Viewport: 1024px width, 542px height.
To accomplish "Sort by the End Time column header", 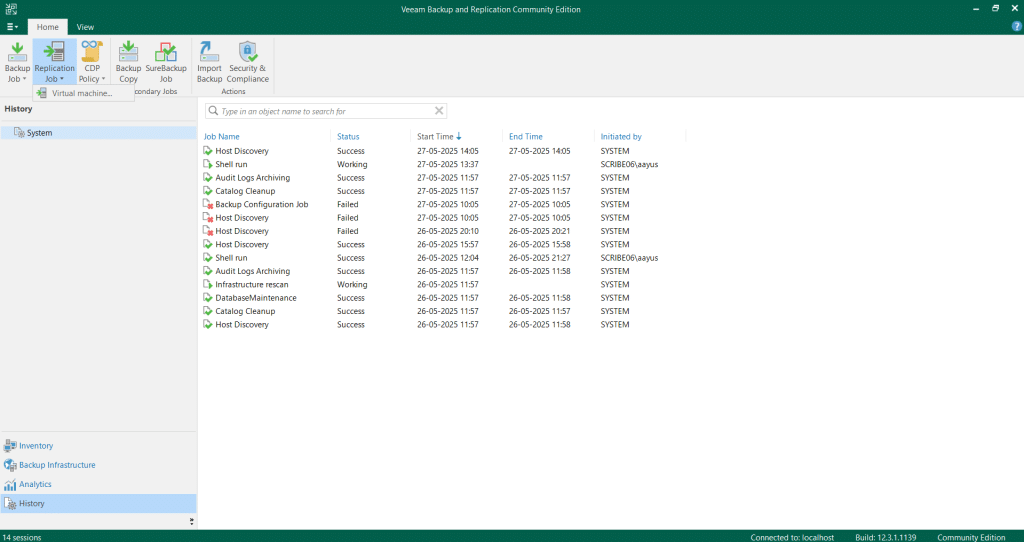I will tap(526, 136).
